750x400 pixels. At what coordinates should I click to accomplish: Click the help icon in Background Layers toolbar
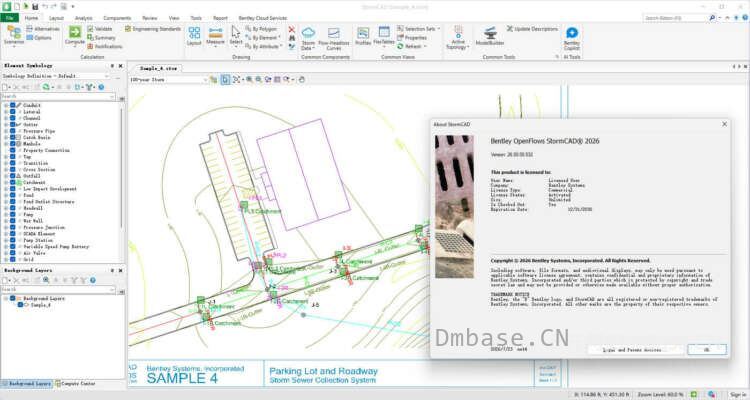click(x=93, y=280)
